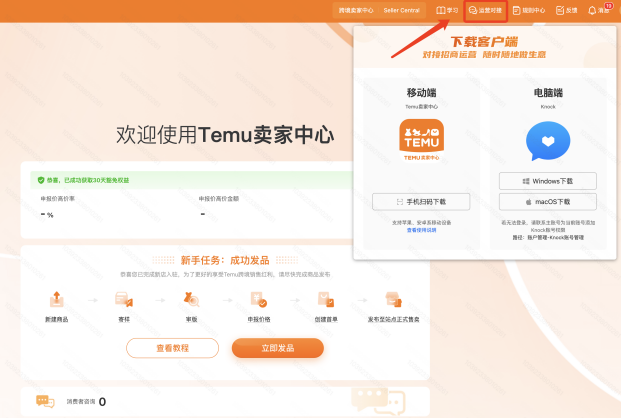Click the TEMU seller center app logo
Screen dimensions: 622x418
pyautogui.click(x=421, y=140)
